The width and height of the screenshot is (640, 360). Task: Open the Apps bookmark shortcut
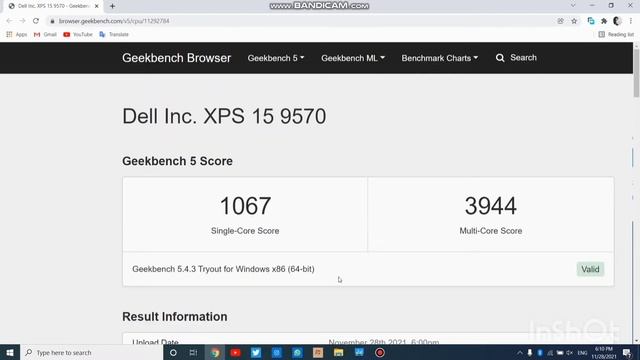coord(17,35)
